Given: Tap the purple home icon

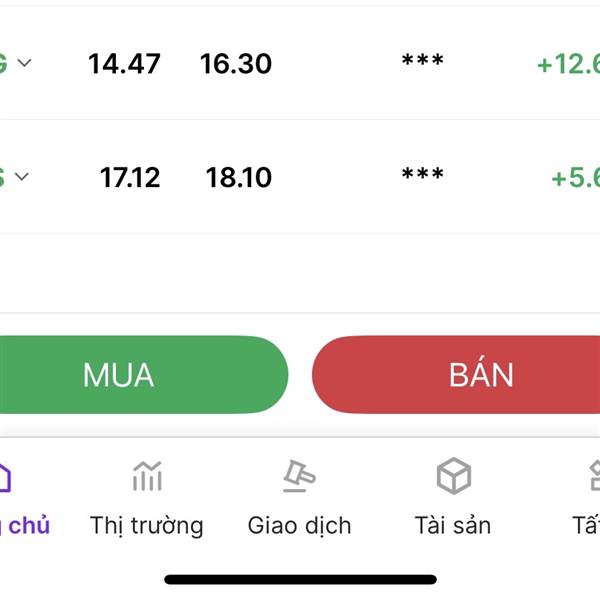Looking at the screenshot, I should 5,477.
